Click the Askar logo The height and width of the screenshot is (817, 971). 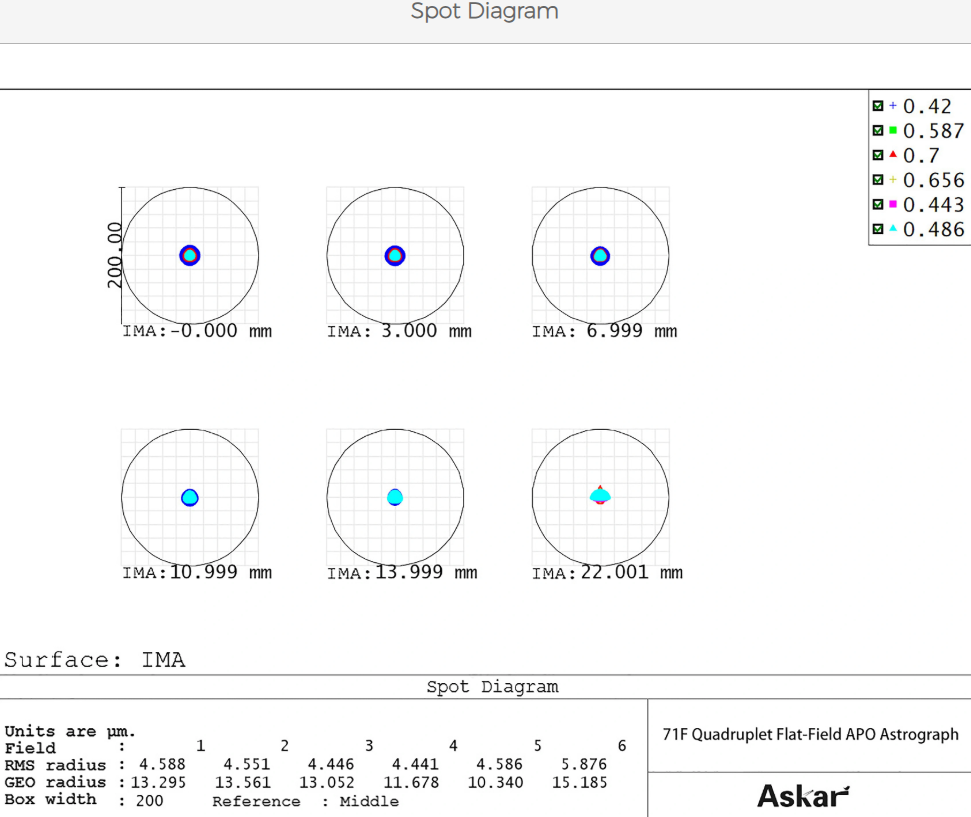803,795
